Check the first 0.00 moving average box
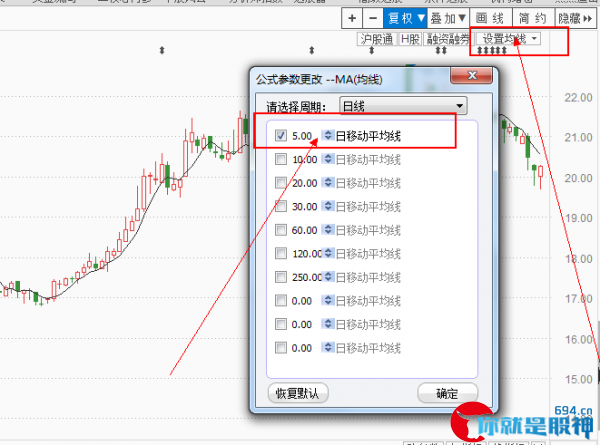Image resolution: width=600 pixels, height=445 pixels. click(281, 301)
